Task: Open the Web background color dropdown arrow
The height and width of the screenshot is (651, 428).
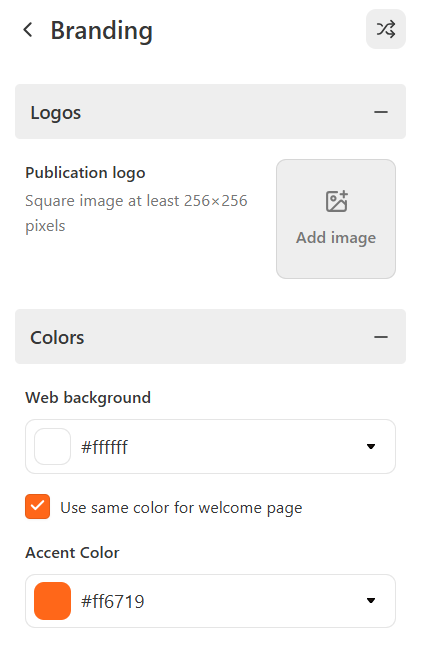Action: pos(371,447)
